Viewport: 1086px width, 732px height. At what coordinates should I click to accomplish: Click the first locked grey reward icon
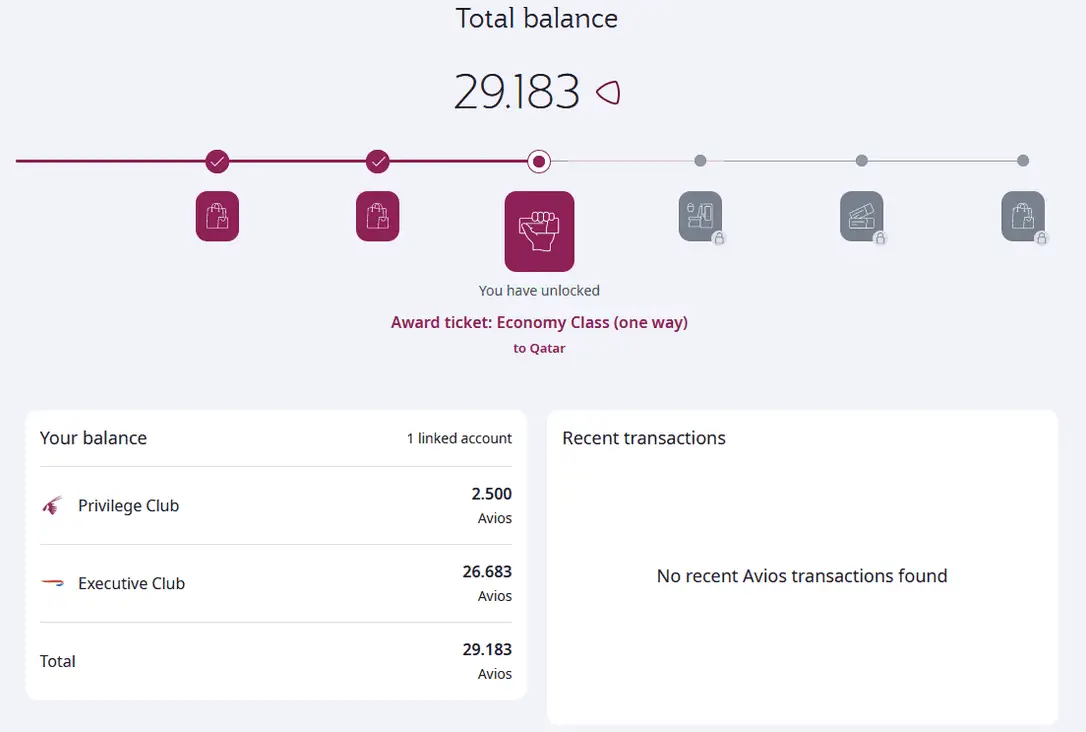point(700,216)
